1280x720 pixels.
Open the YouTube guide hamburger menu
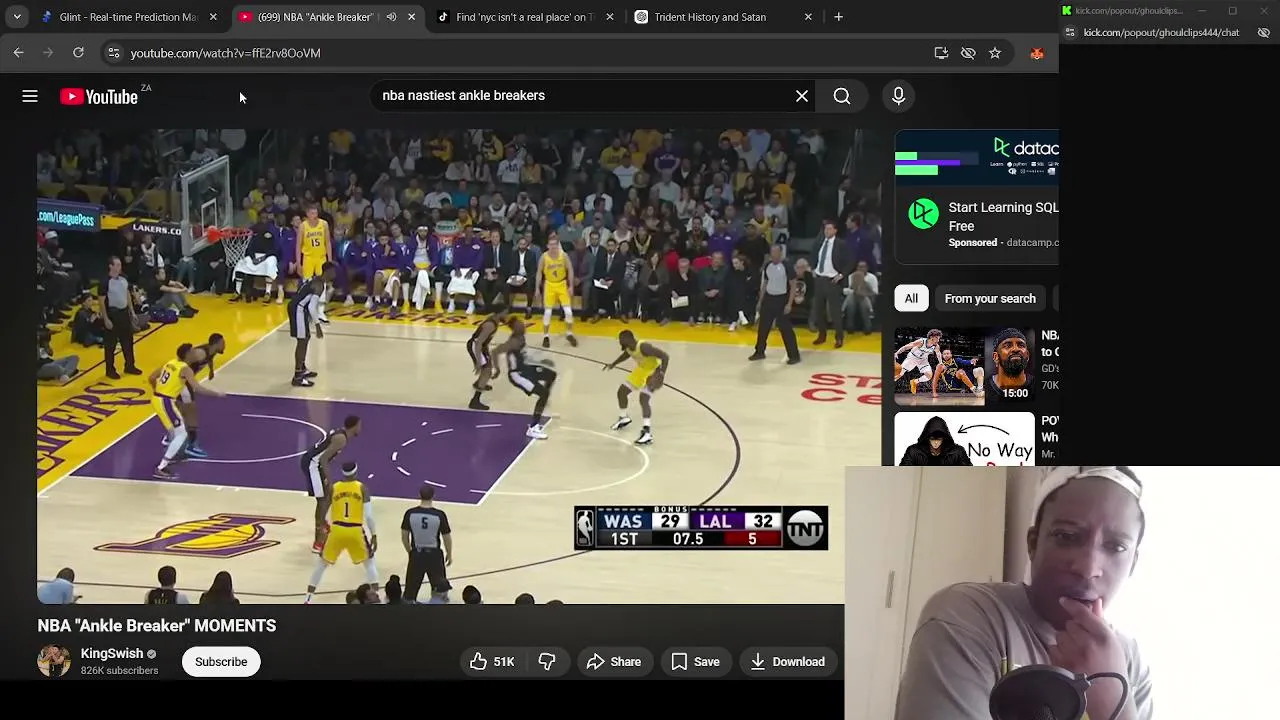(x=30, y=96)
